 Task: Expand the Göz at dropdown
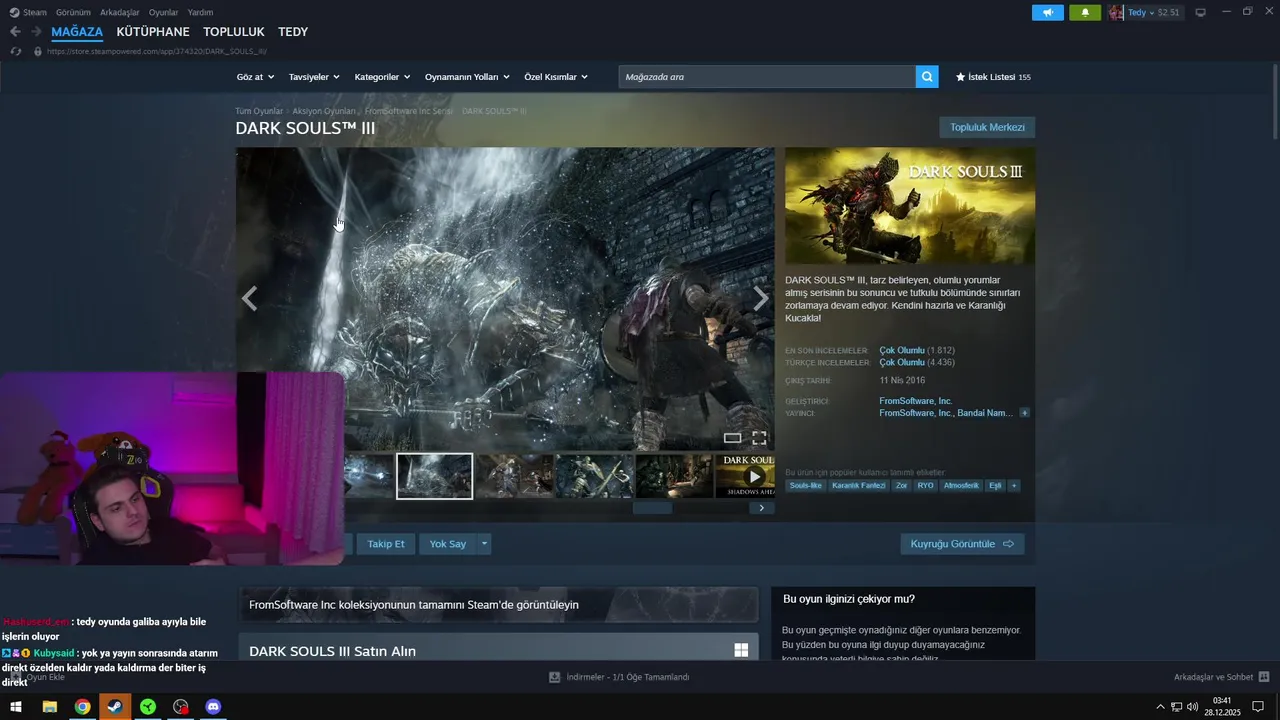point(254,77)
